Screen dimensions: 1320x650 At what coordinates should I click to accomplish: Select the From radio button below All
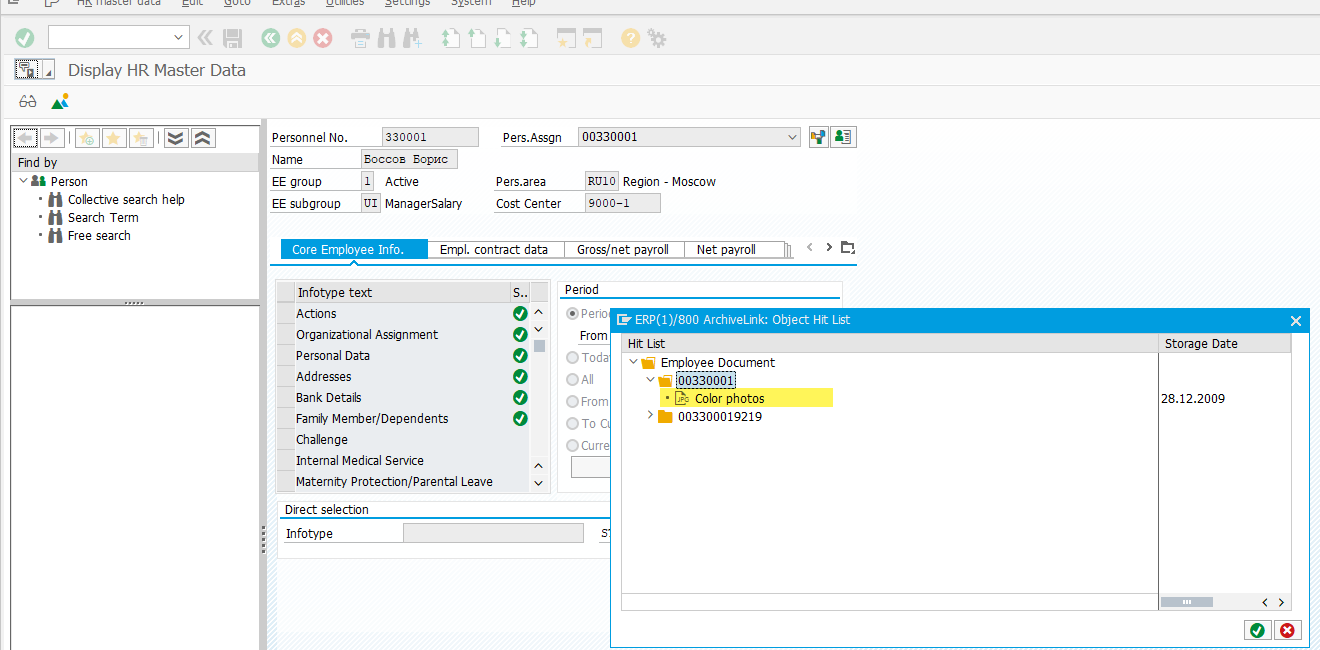[573, 401]
